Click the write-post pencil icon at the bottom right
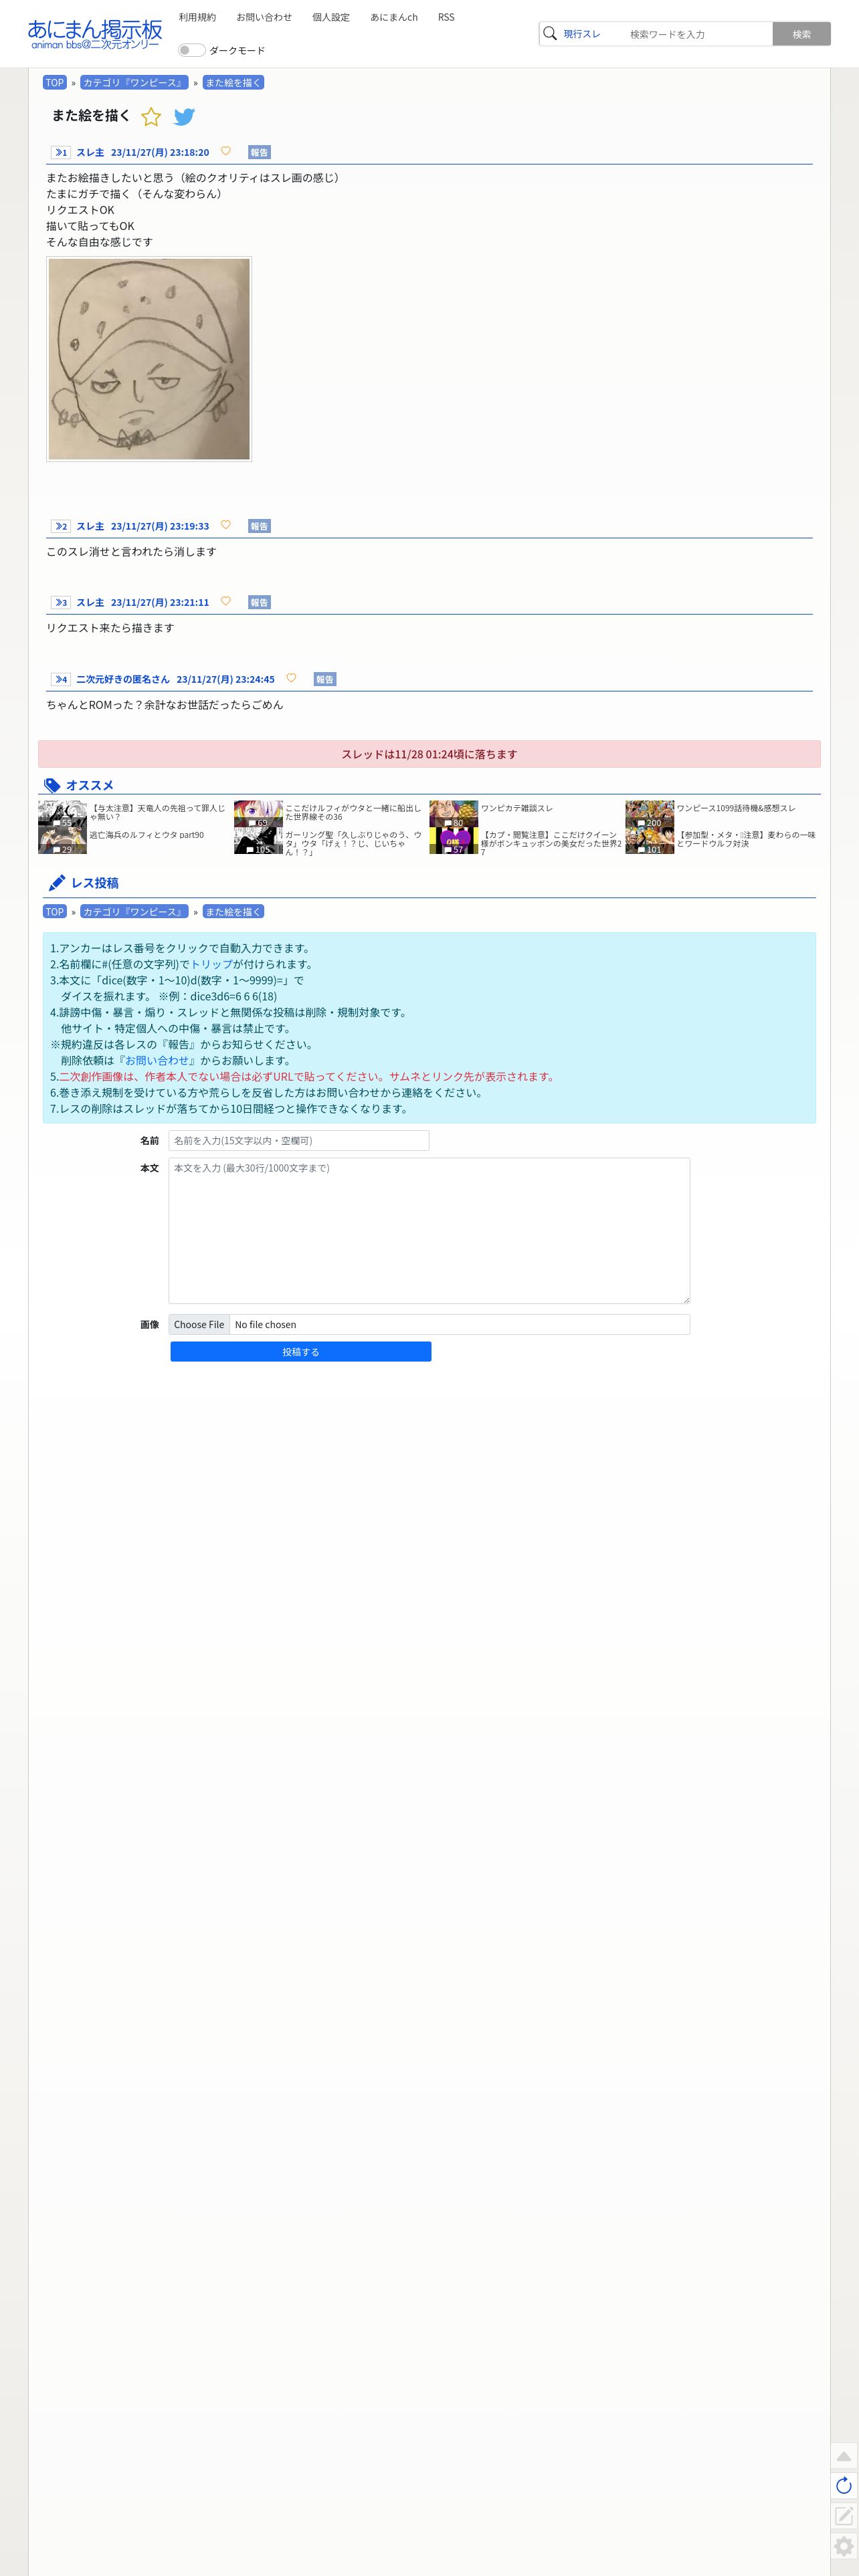859x2576 pixels. click(x=844, y=2515)
